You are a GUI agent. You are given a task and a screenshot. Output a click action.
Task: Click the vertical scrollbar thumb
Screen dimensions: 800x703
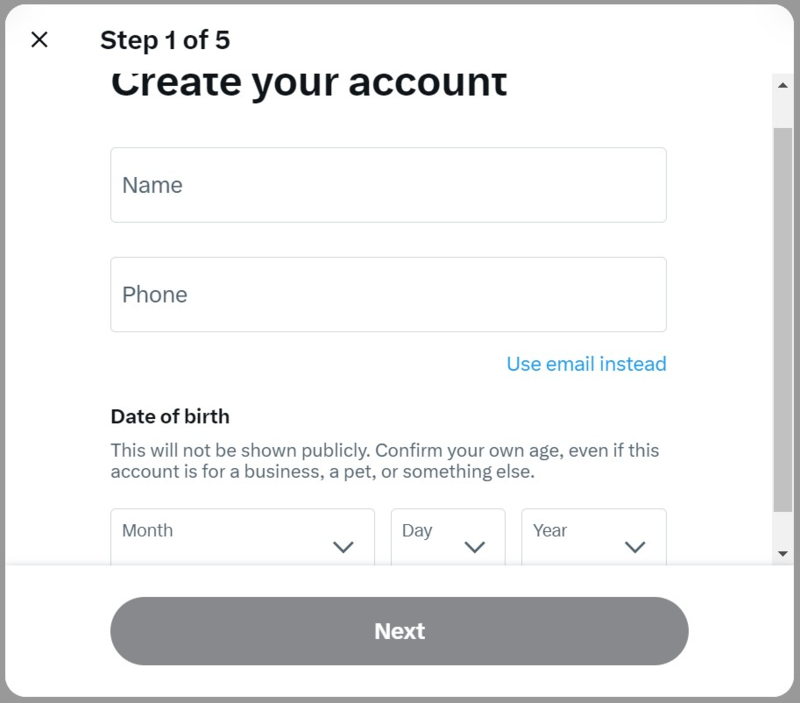[783, 320]
